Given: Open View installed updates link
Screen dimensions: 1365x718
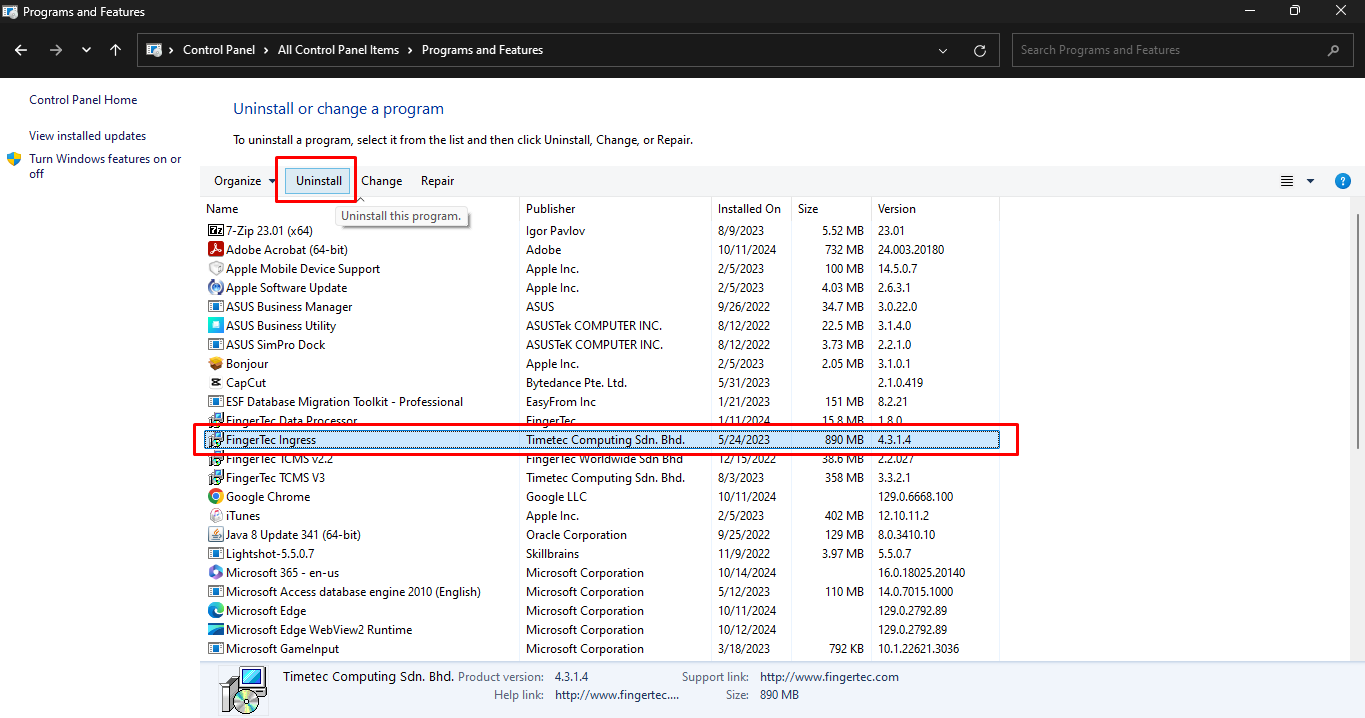Looking at the screenshot, I should coord(87,136).
